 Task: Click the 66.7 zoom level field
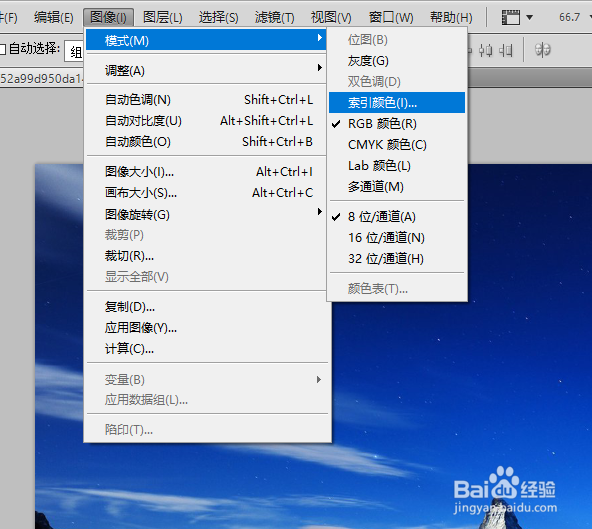[x=569, y=17]
